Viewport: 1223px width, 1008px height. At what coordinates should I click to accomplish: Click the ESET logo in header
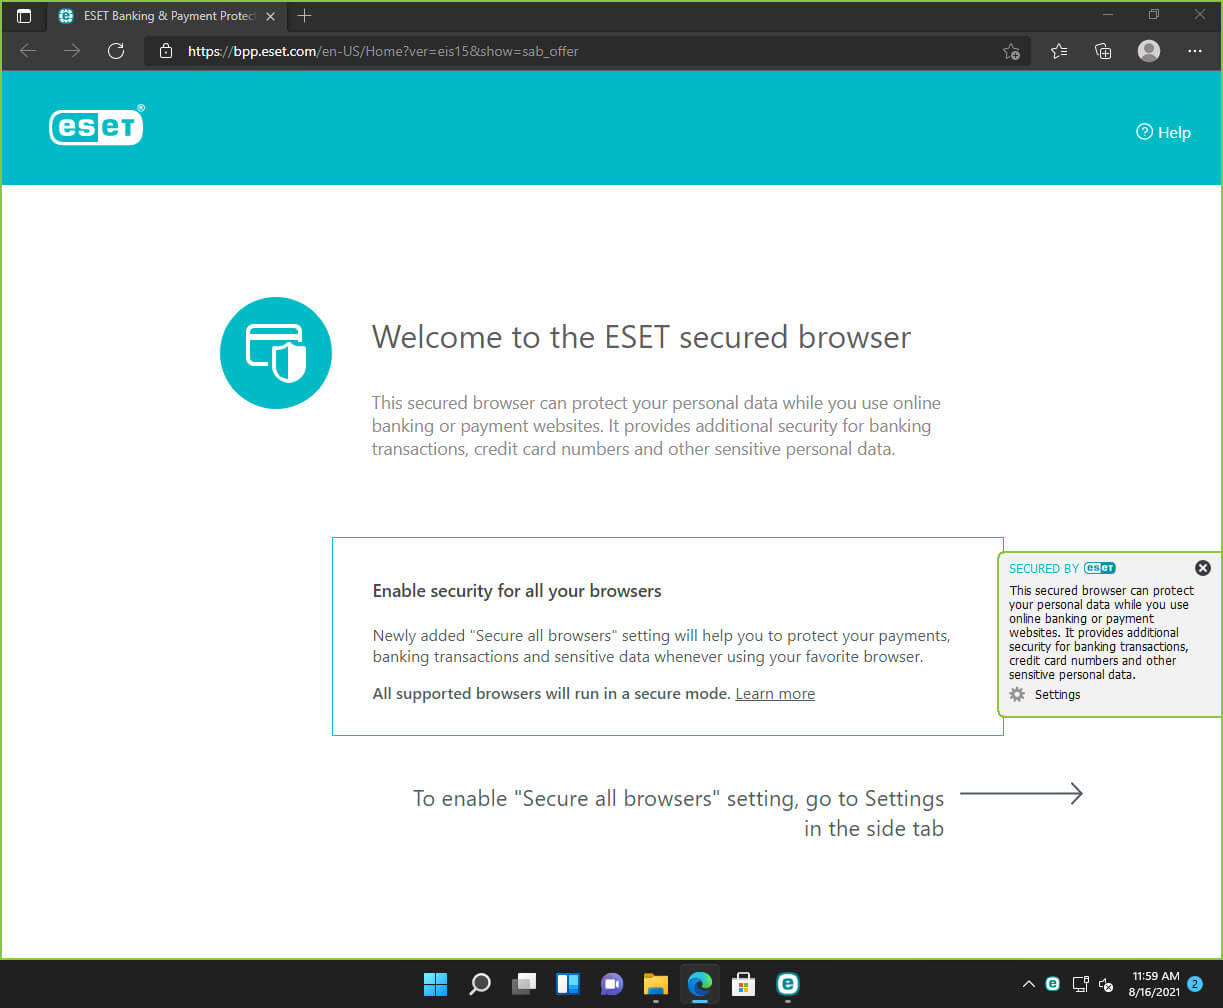pyautogui.click(x=96, y=126)
